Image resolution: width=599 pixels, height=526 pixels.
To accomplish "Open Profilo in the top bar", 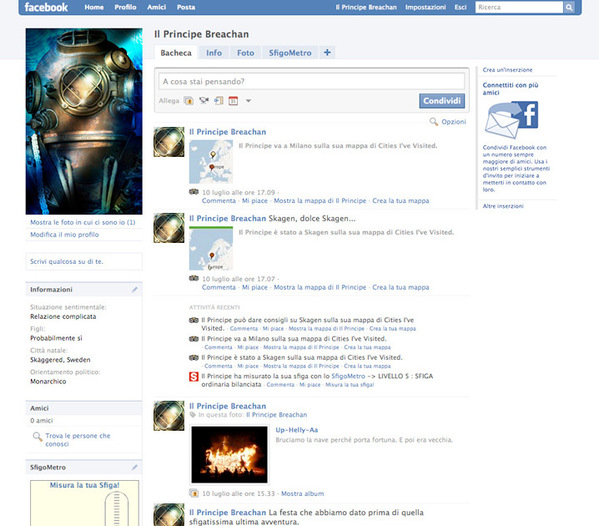I will pyautogui.click(x=125, y=7).
